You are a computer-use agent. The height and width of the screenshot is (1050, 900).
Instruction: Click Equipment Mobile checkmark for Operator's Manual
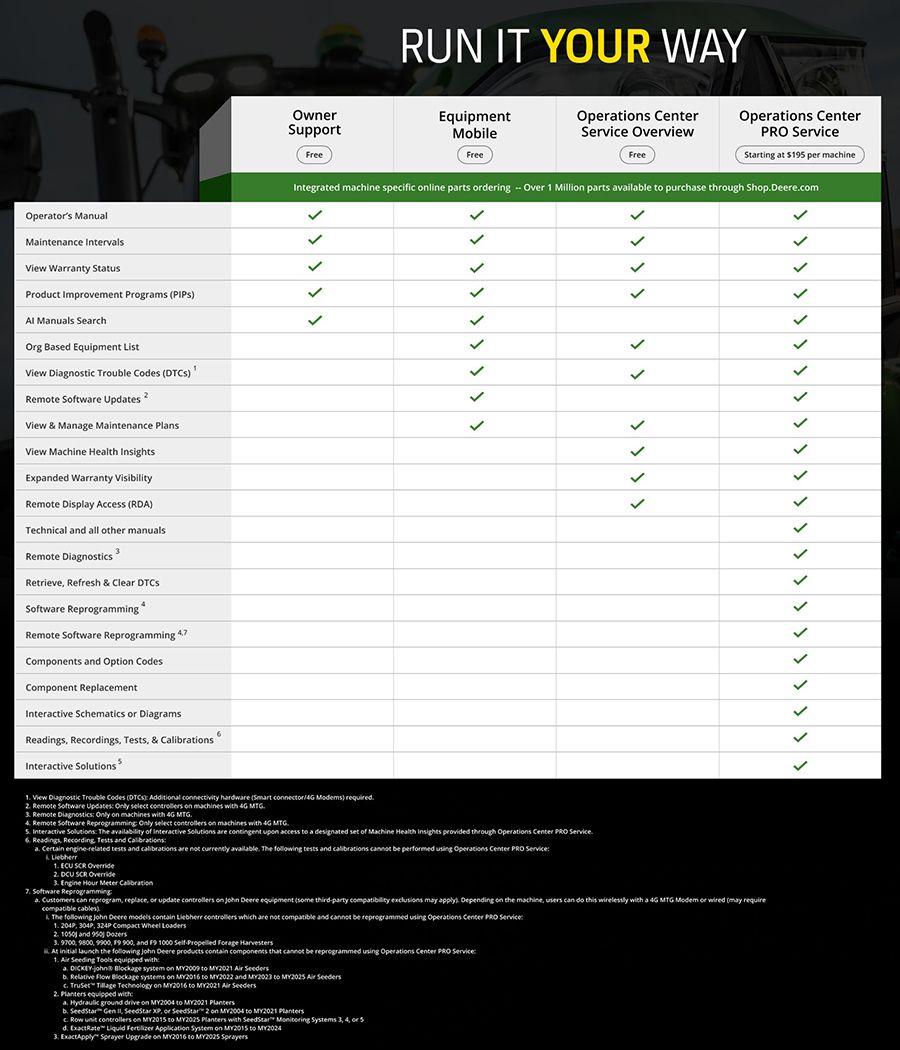point(477,215)
